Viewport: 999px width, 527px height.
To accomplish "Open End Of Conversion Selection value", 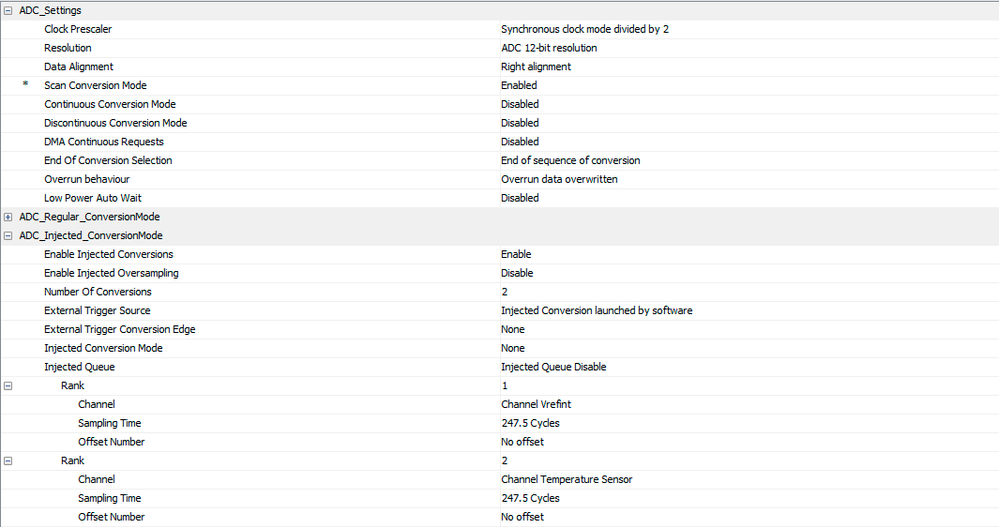I will point(570,161).
